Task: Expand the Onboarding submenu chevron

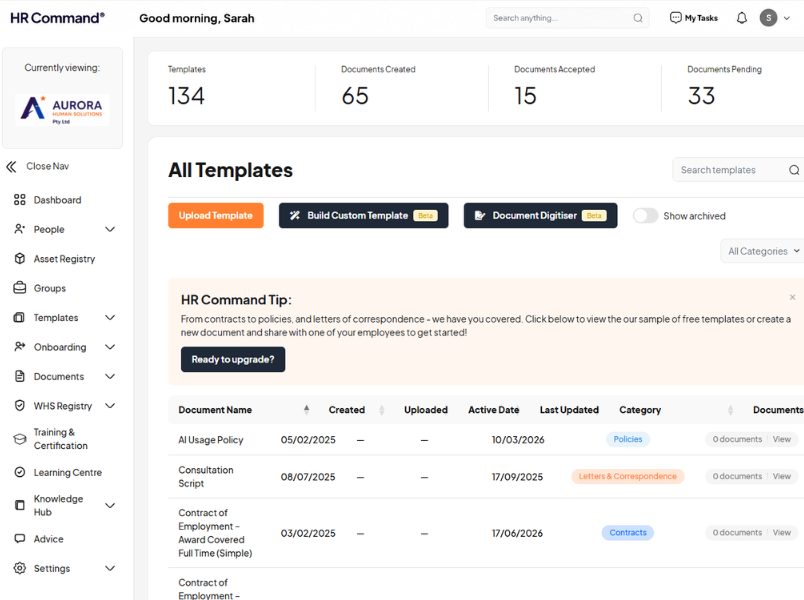Action: coord(110,347)
